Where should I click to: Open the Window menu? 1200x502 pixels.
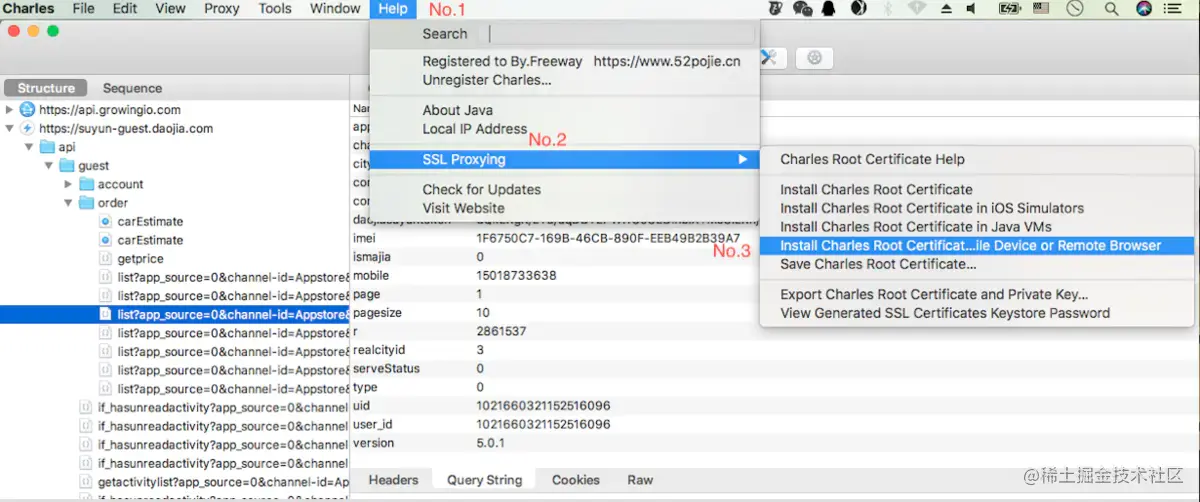(x=335, y=9)
